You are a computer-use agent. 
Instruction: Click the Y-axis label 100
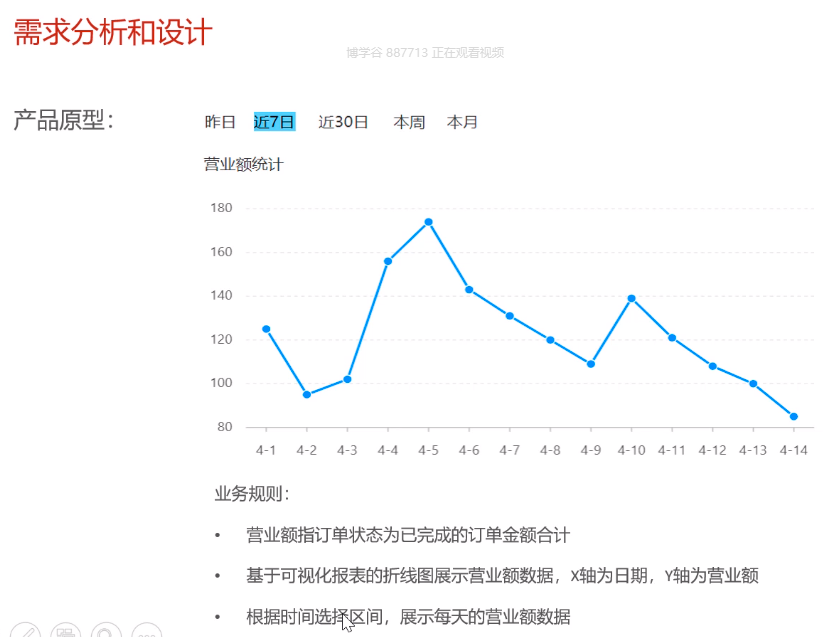221,383
